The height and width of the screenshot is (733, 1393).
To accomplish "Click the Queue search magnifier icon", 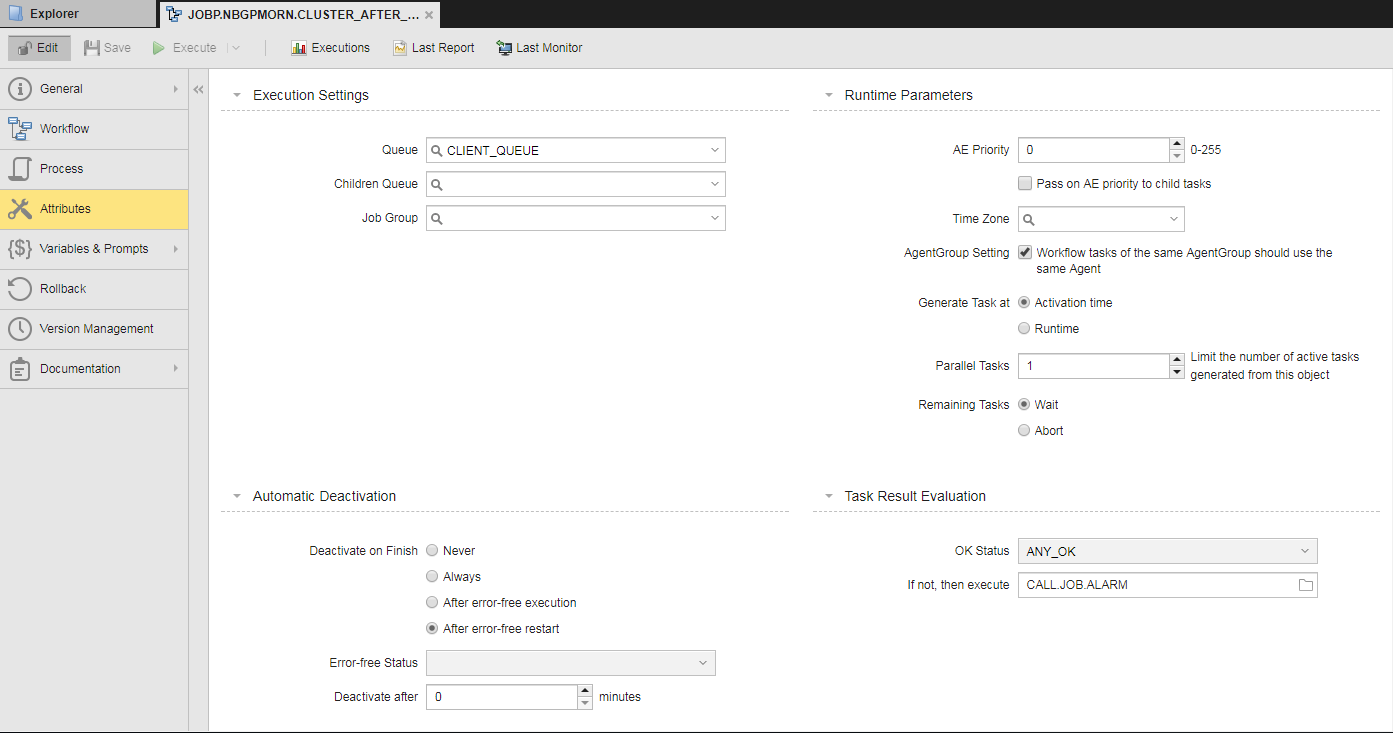I will [x=436, y=151].
